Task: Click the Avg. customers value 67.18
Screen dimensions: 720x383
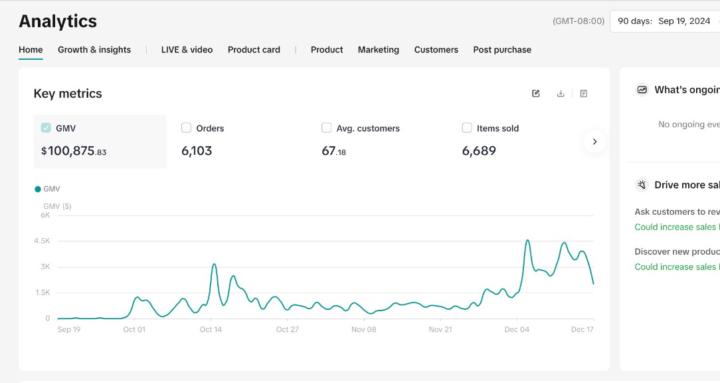Action: (x=334, y=151)
